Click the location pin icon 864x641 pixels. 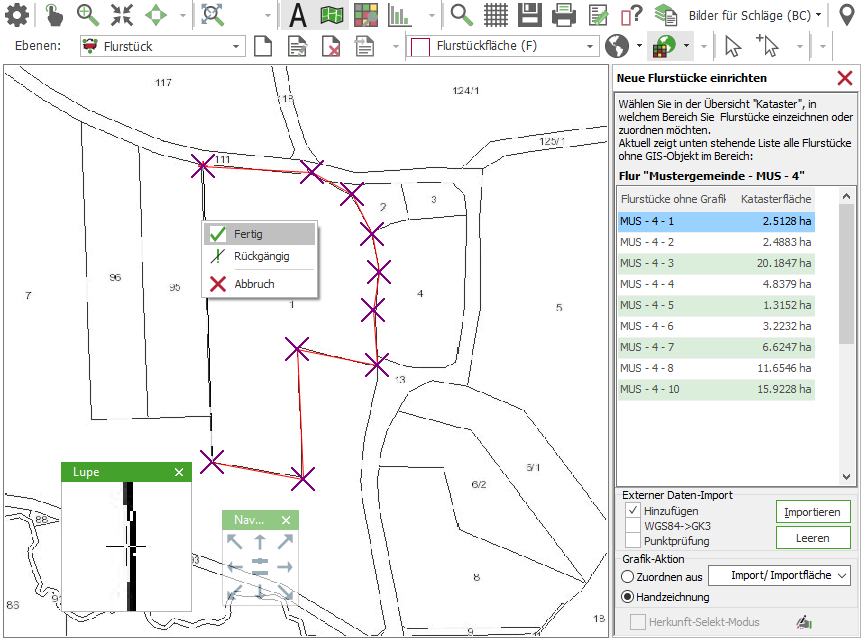click(847, 15)
